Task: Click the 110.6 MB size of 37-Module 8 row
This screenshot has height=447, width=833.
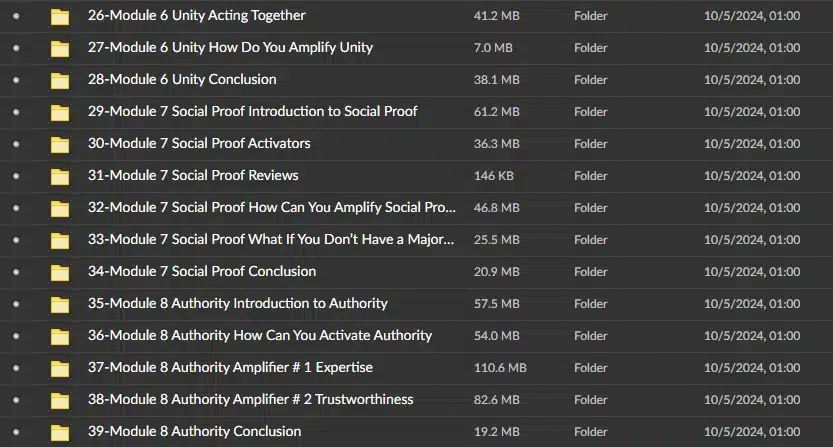Action: pos(500,368)
